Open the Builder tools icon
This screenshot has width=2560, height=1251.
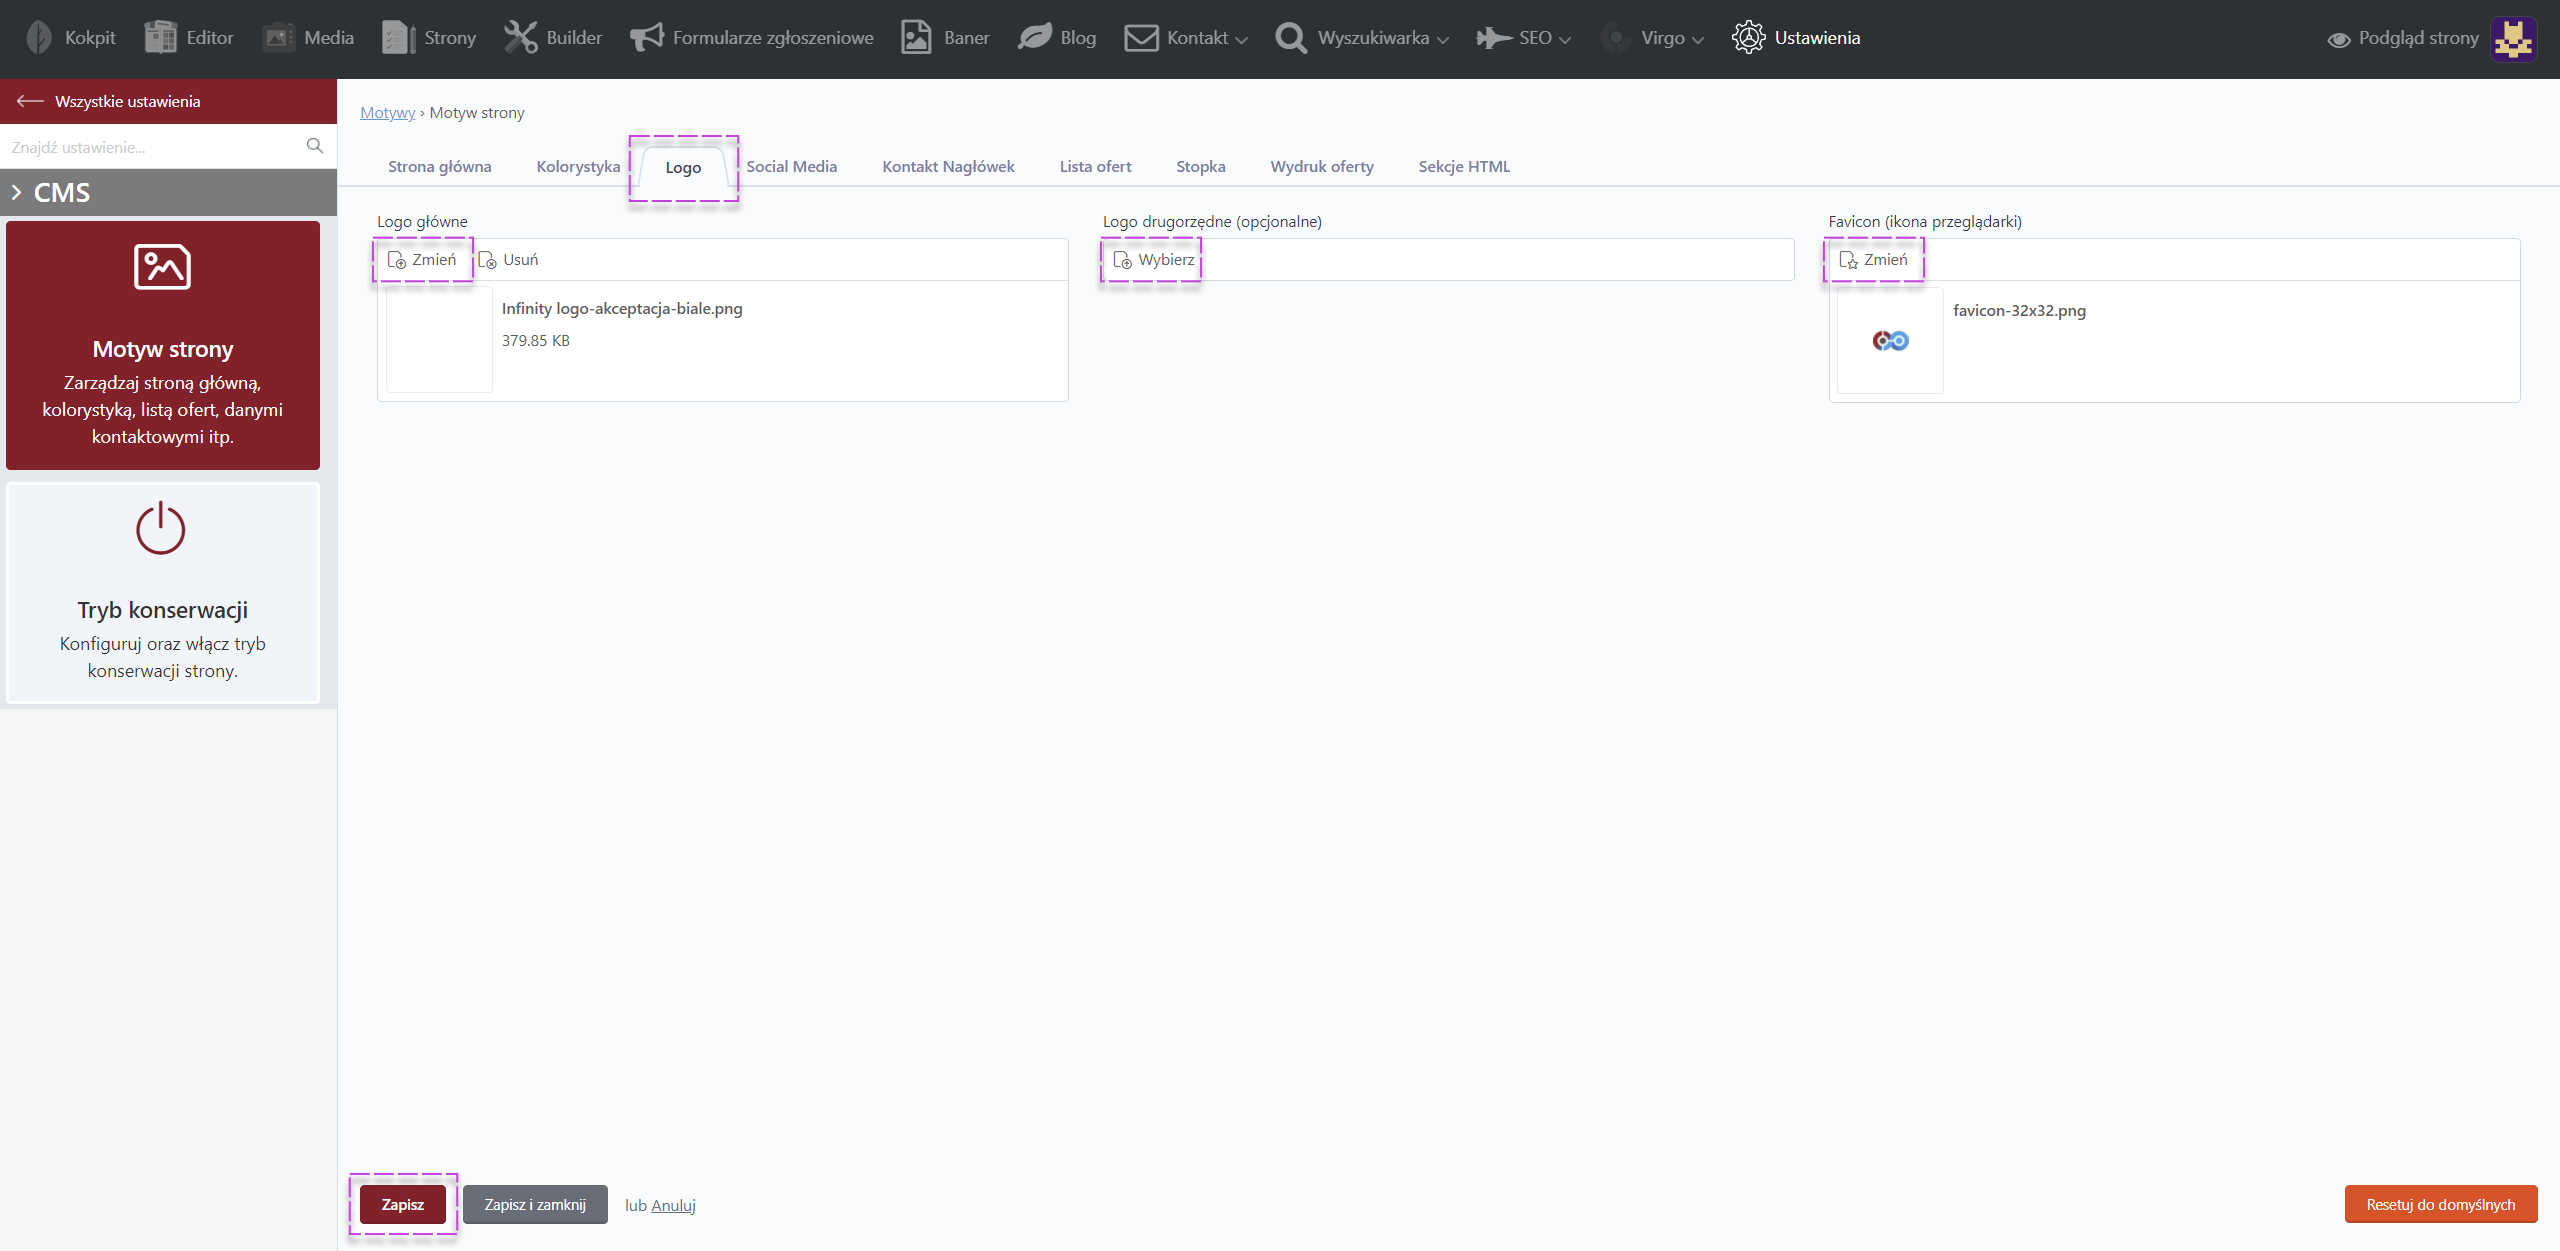pos(520,38)
